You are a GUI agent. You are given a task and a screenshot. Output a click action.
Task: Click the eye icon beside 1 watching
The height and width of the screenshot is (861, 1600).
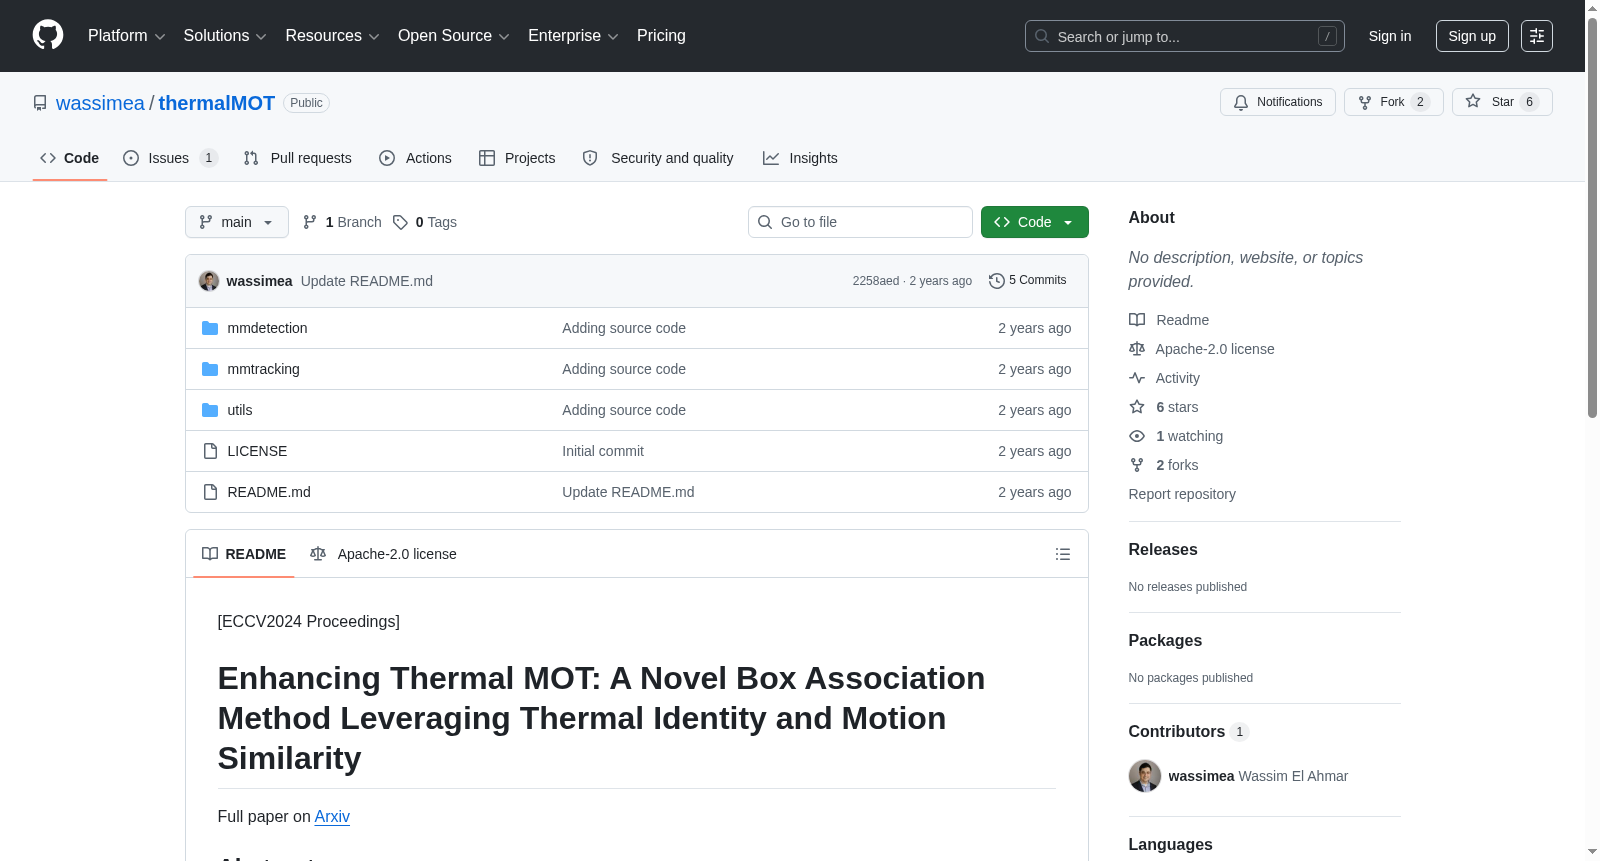tap(1137, 436)
